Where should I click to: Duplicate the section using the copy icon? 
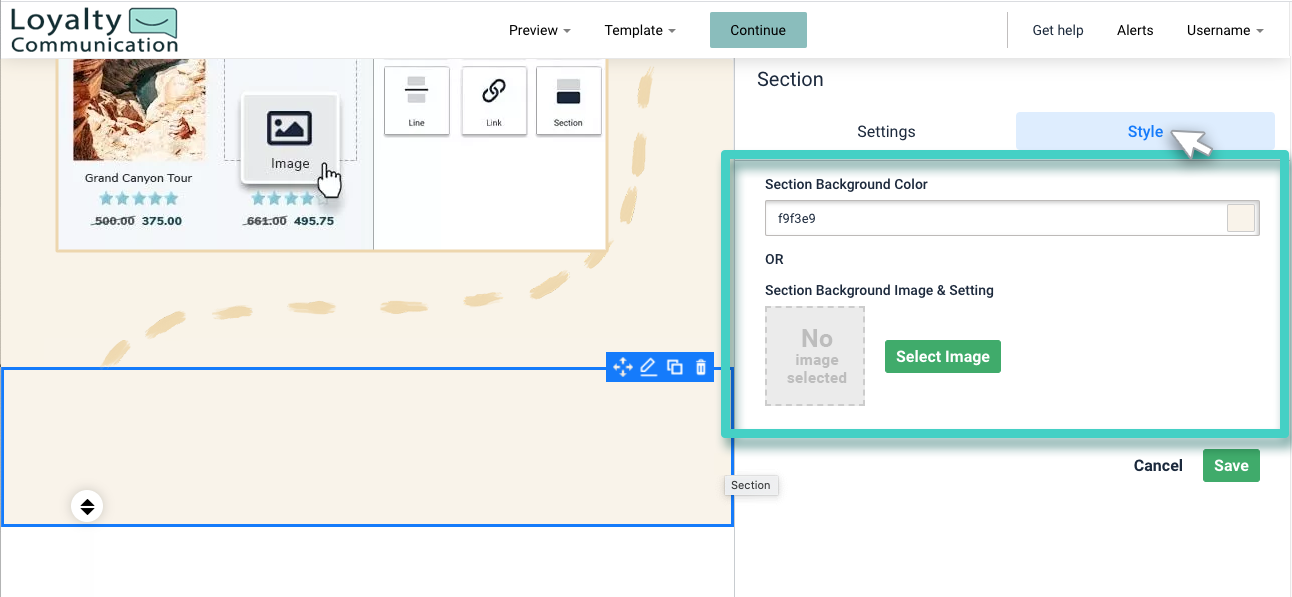[x=674, y=367]
